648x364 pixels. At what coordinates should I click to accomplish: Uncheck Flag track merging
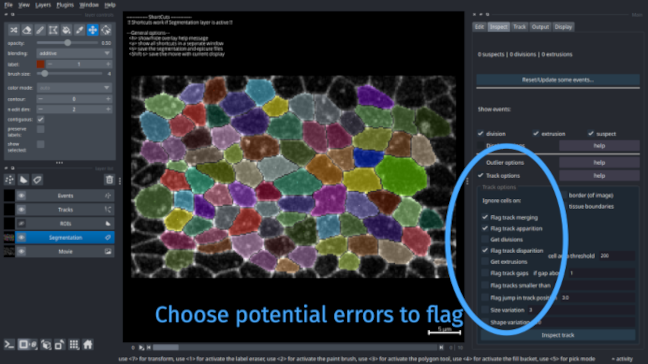[x=485, y=217]
